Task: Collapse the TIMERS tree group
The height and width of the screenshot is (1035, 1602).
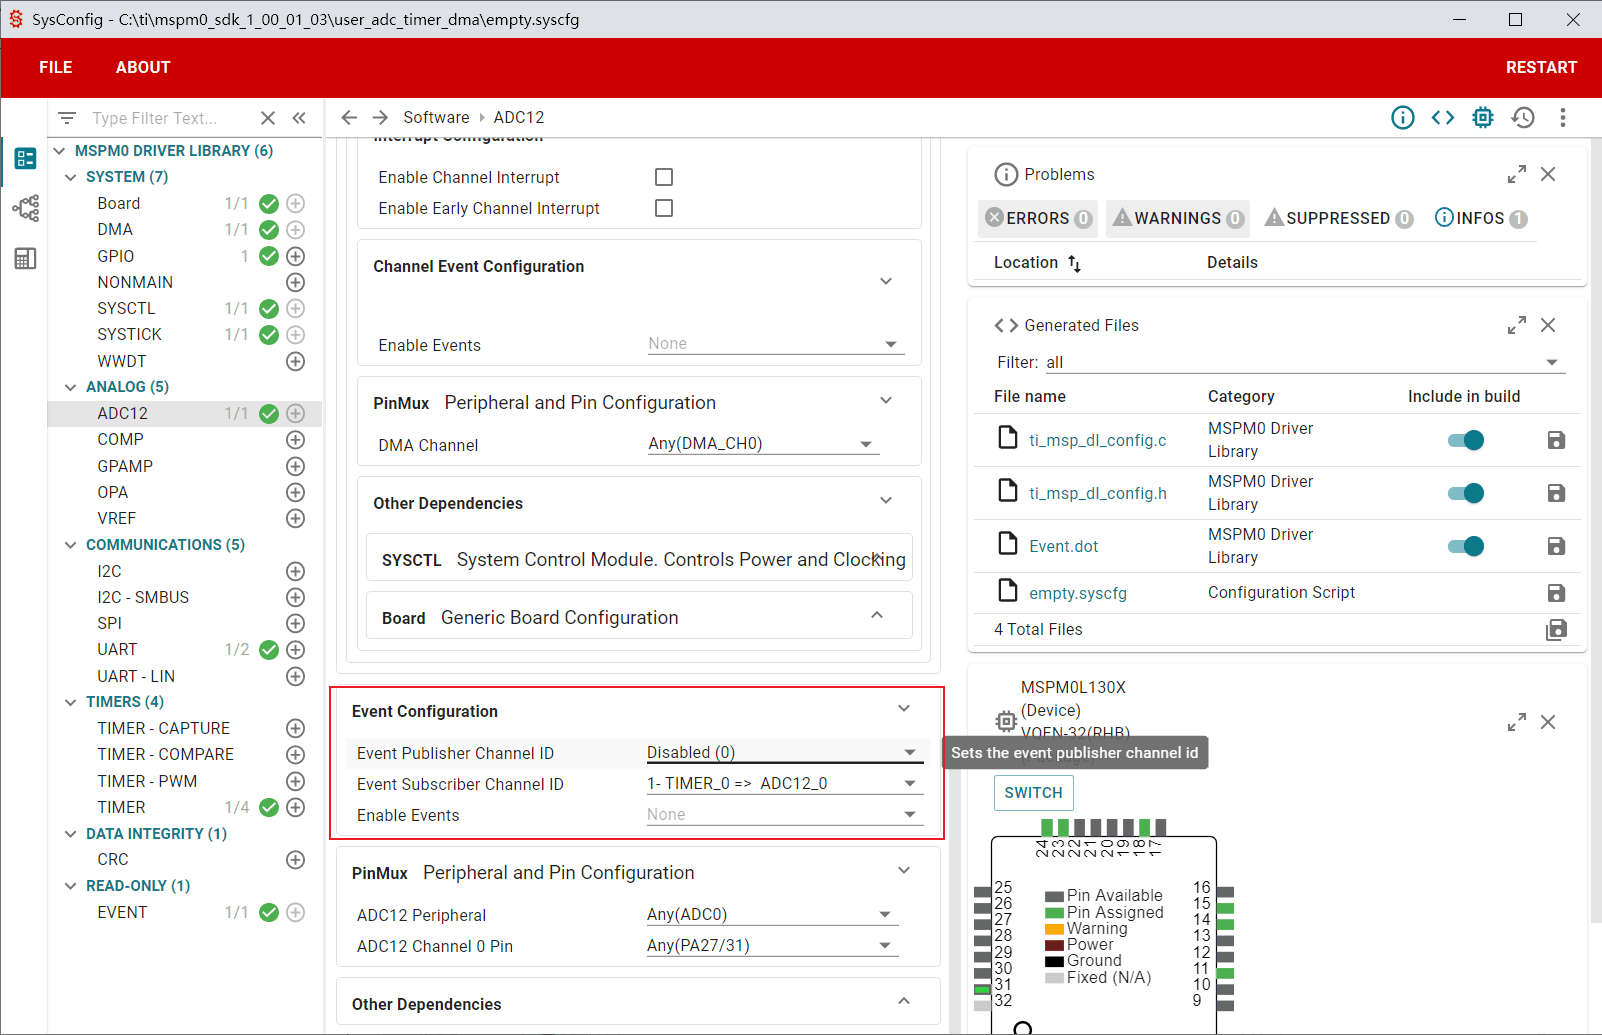Action: 70,702
